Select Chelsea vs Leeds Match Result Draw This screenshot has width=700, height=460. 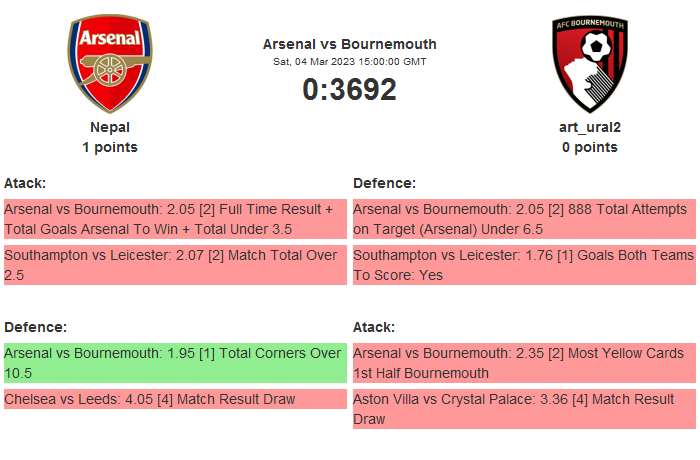(175, 399)
